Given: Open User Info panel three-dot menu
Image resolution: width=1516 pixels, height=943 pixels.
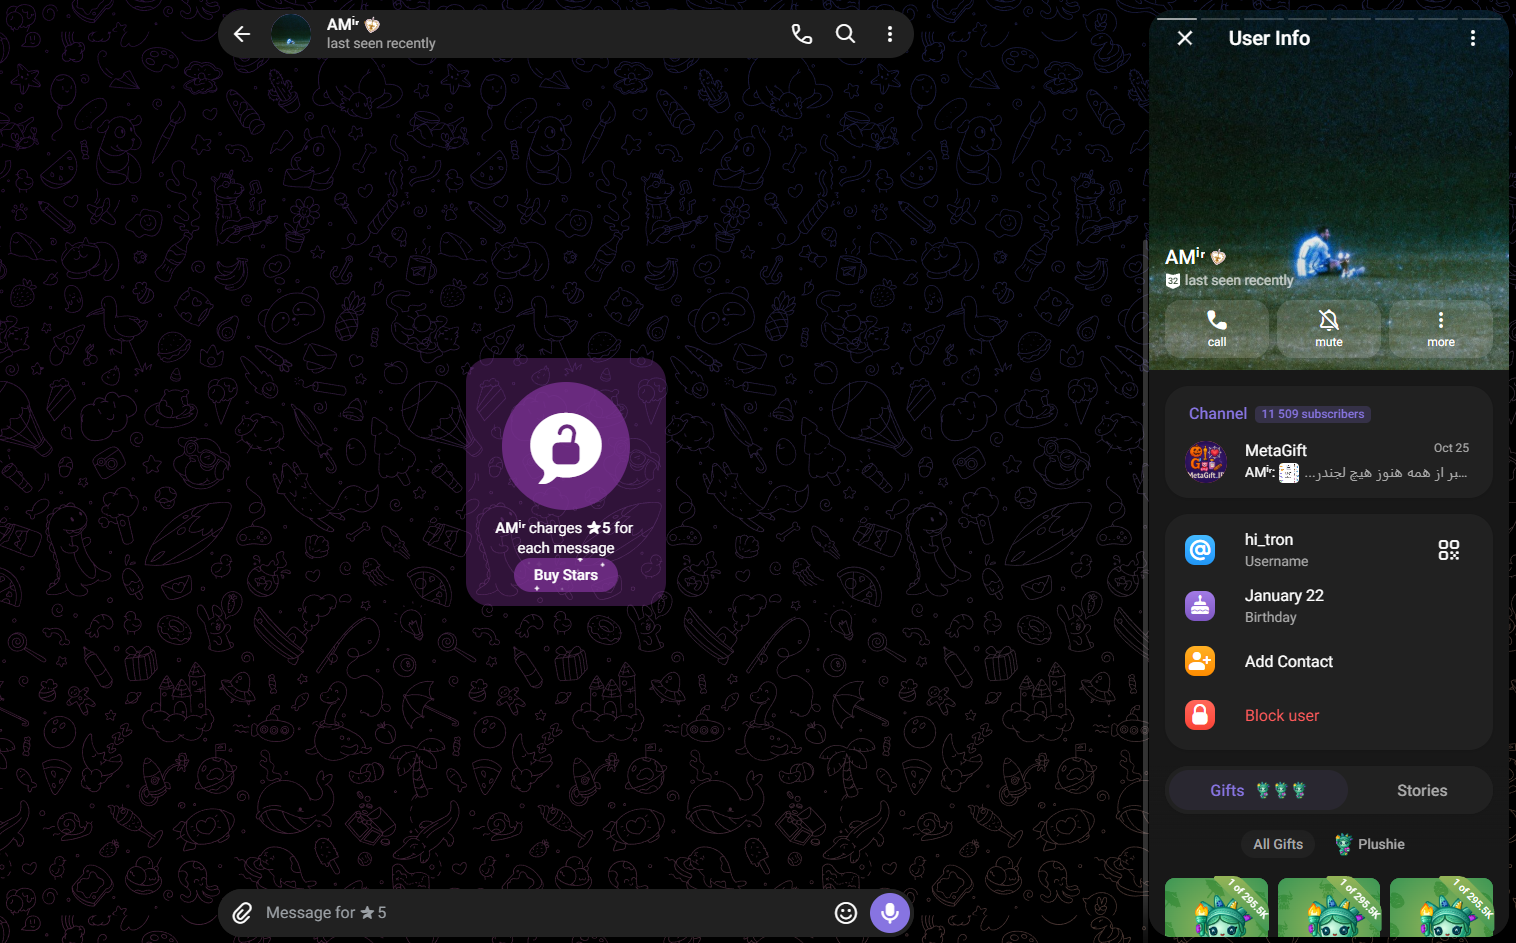Looking at the screenshot, I should click(x=1473, y=38).
